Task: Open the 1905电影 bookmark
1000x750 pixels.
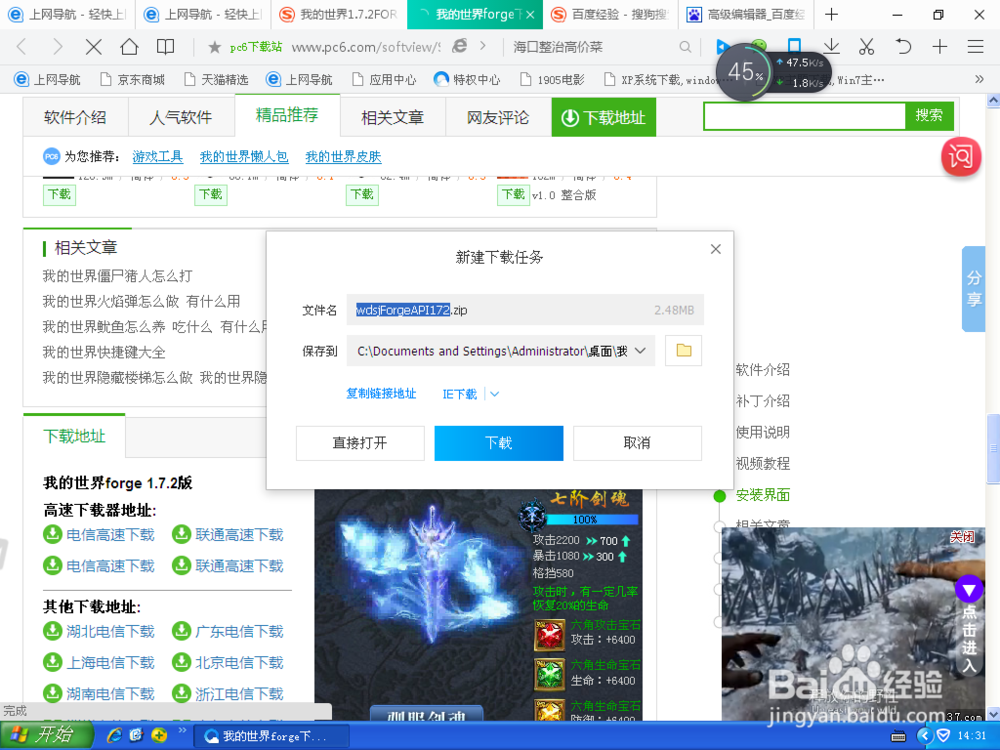Action: point(552,80)
